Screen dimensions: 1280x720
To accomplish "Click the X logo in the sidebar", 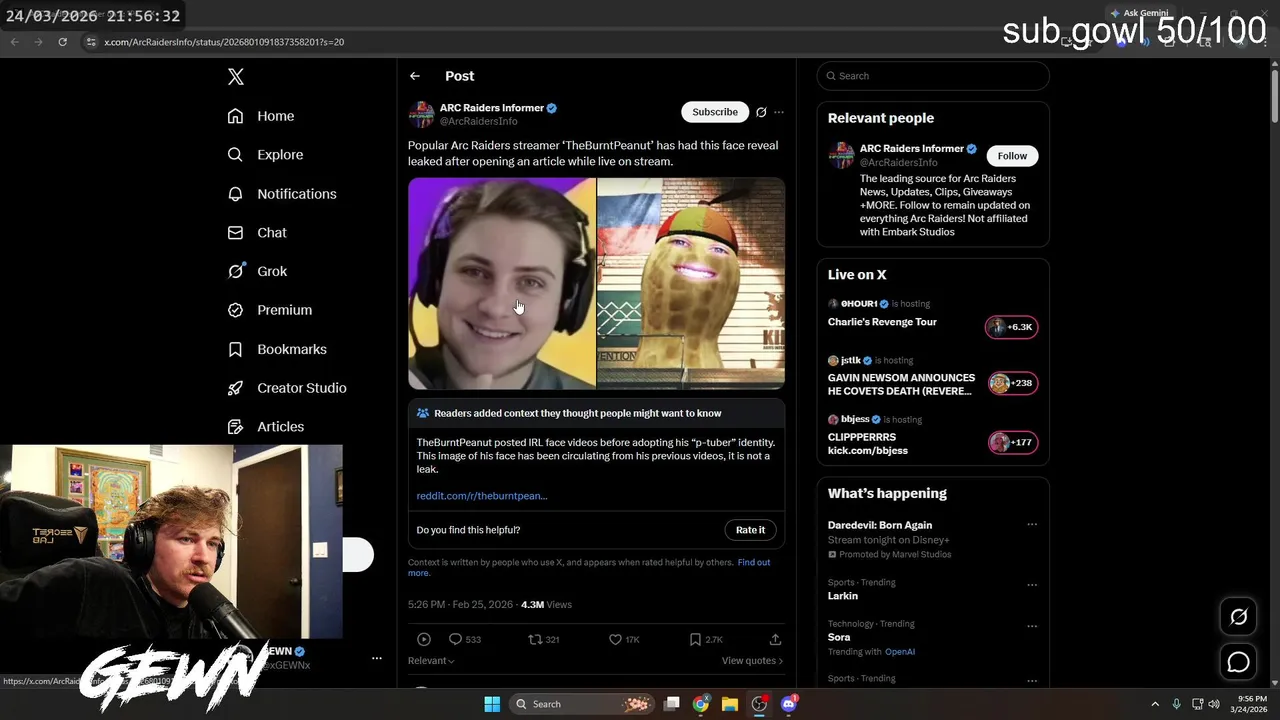I will click(x=235, y=77).
